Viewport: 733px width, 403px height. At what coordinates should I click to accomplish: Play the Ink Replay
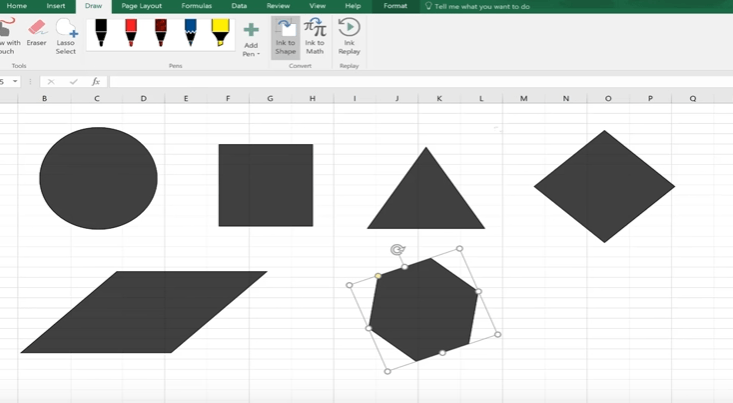coord(349,36)
